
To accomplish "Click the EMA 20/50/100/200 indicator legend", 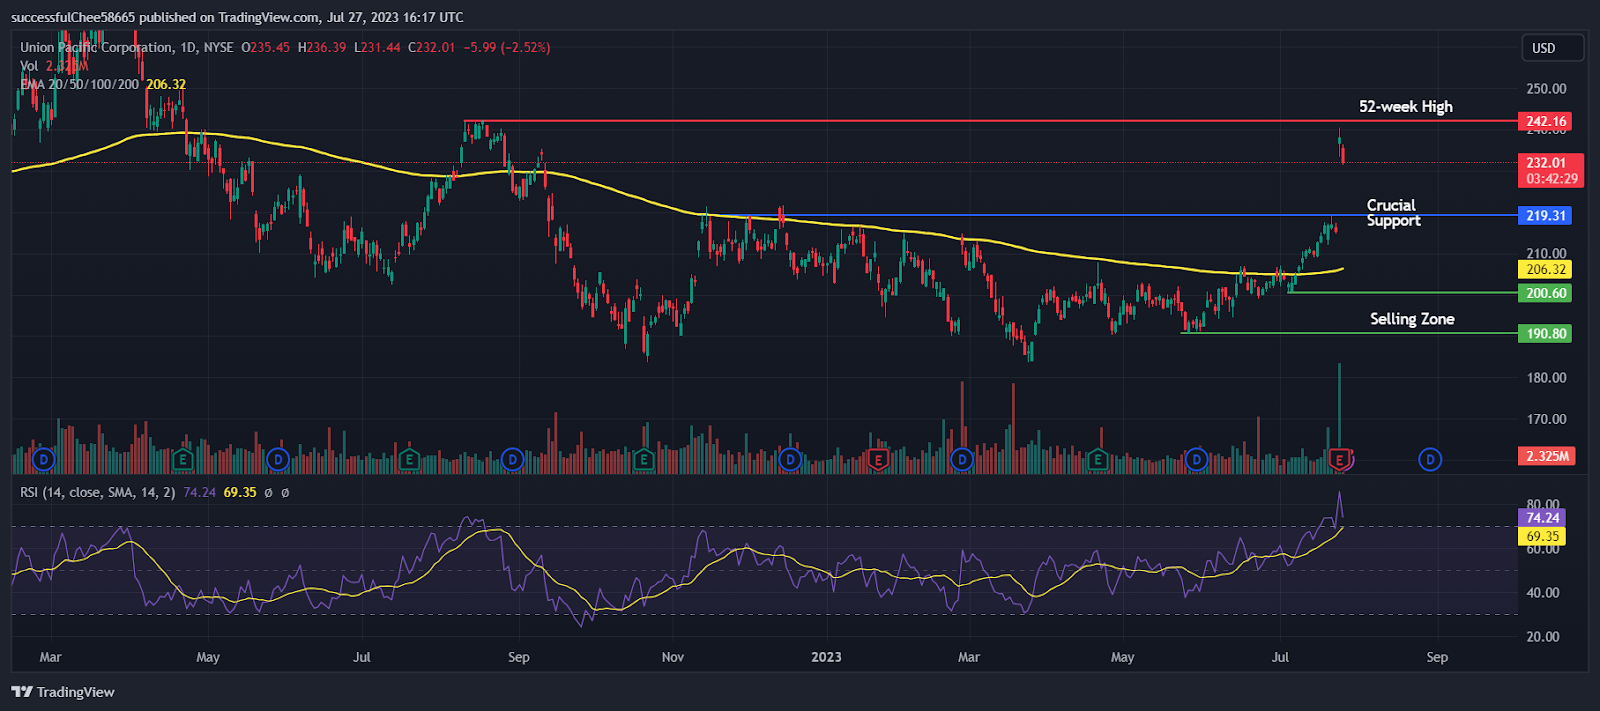I will [80, 84].
